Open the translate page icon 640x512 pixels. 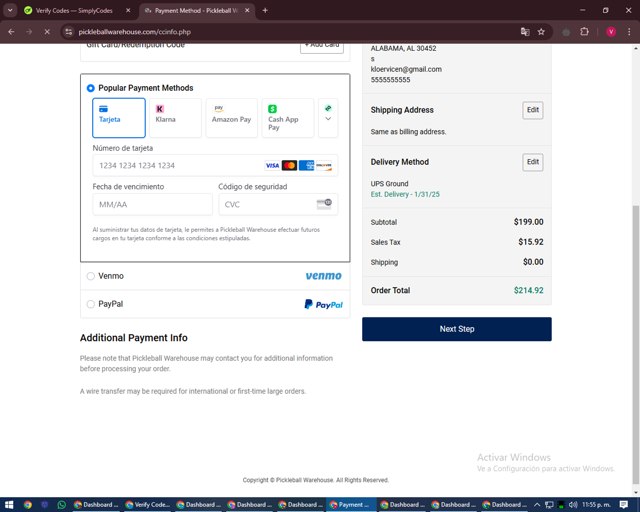525,31
